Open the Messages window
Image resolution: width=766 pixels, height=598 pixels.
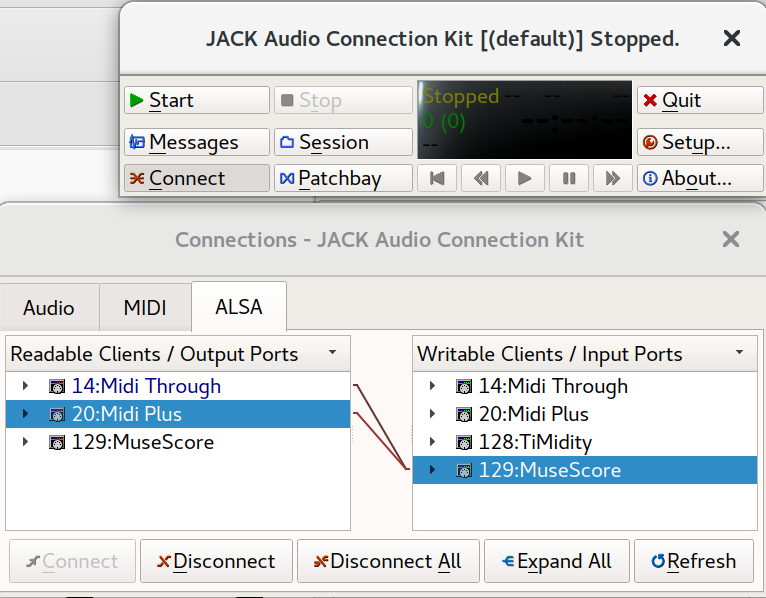click(x=197, y=142)
